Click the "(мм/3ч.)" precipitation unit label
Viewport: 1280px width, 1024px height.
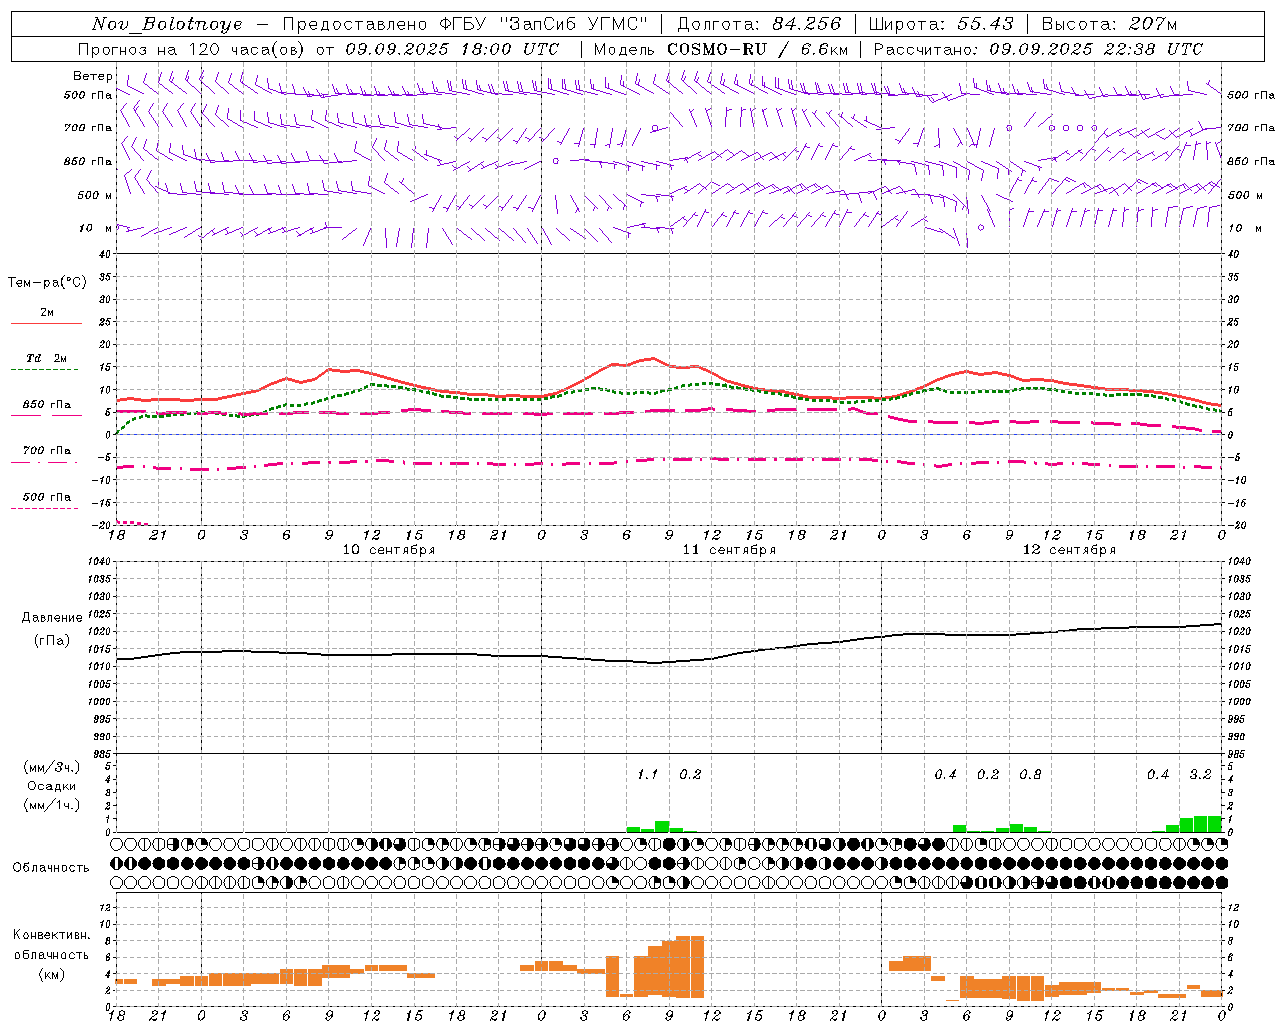point(52,767)
